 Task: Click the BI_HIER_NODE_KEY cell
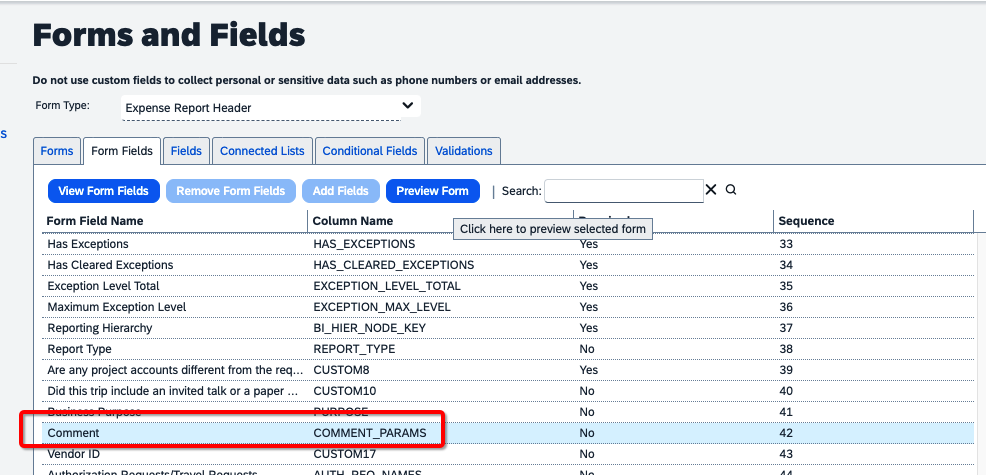[x=370, y=328]
